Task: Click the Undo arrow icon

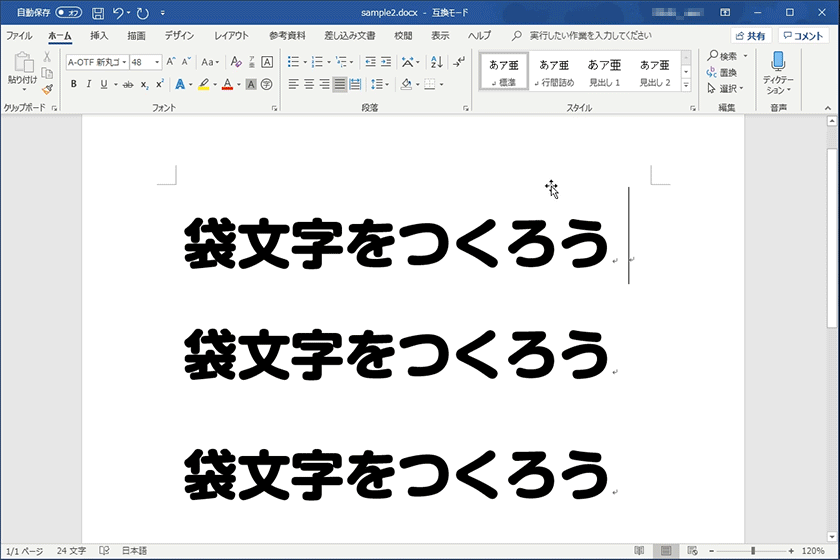Action: pos(118,13)
